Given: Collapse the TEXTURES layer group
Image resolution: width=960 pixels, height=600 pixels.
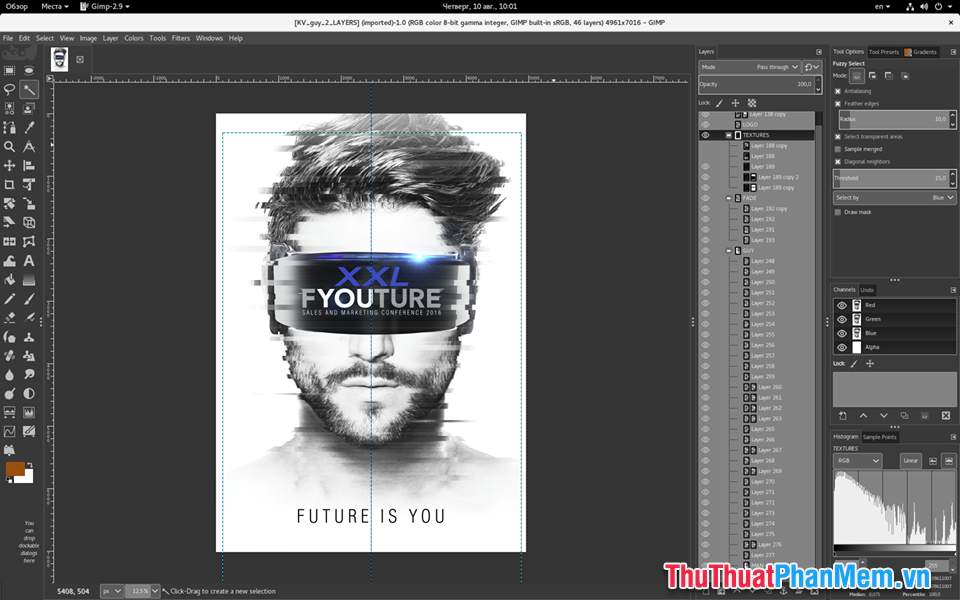Looking at the screenshot, I should (729, 135).
